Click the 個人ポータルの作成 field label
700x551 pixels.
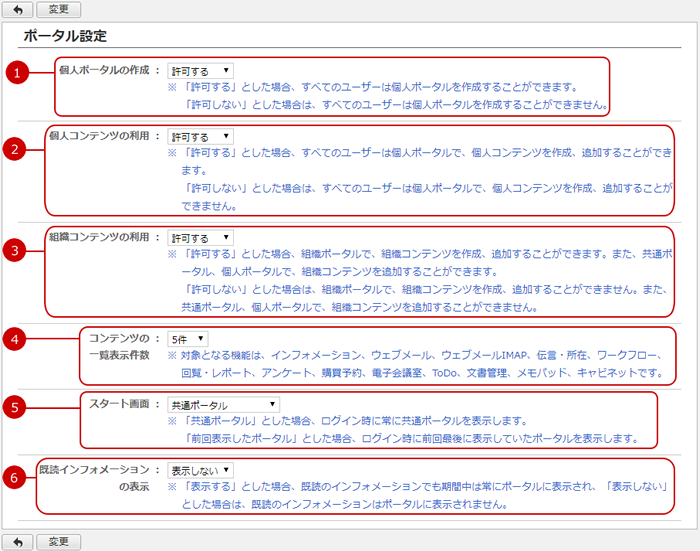click(x=103, y=70)
